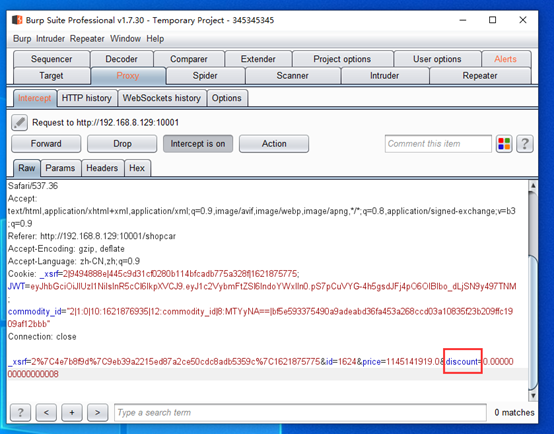Click the Forward button
The height and width of the screenshot is (434, 554).
tap(46, 144)
